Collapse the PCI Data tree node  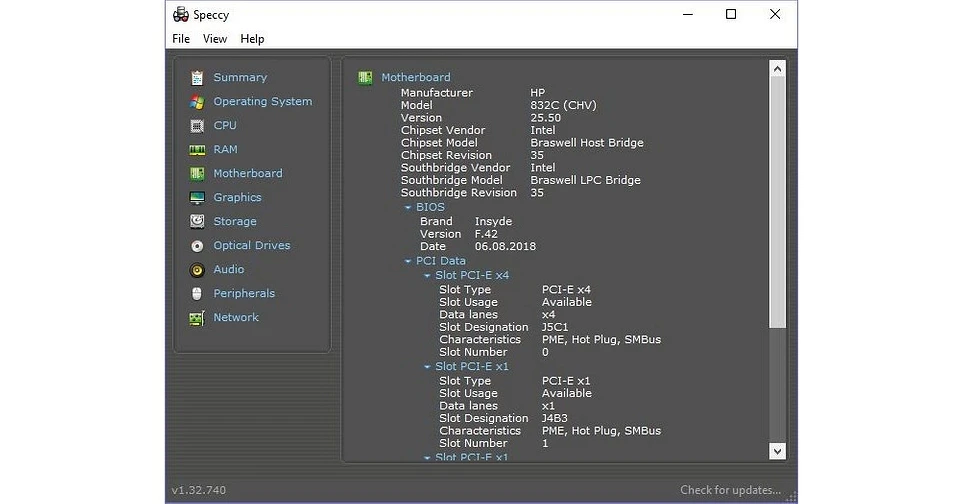[x=408, y=262]
